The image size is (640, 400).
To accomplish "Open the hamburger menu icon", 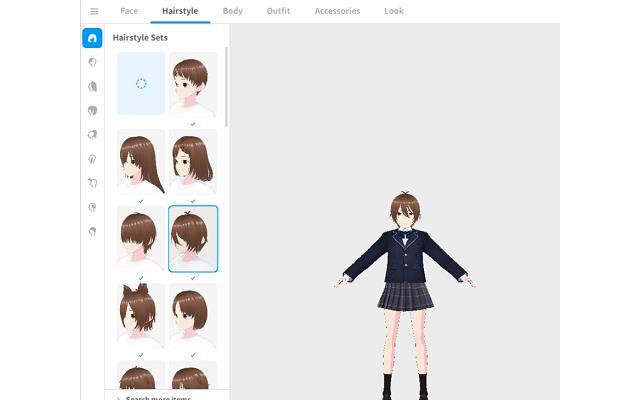I will click(x=94, y=11).
